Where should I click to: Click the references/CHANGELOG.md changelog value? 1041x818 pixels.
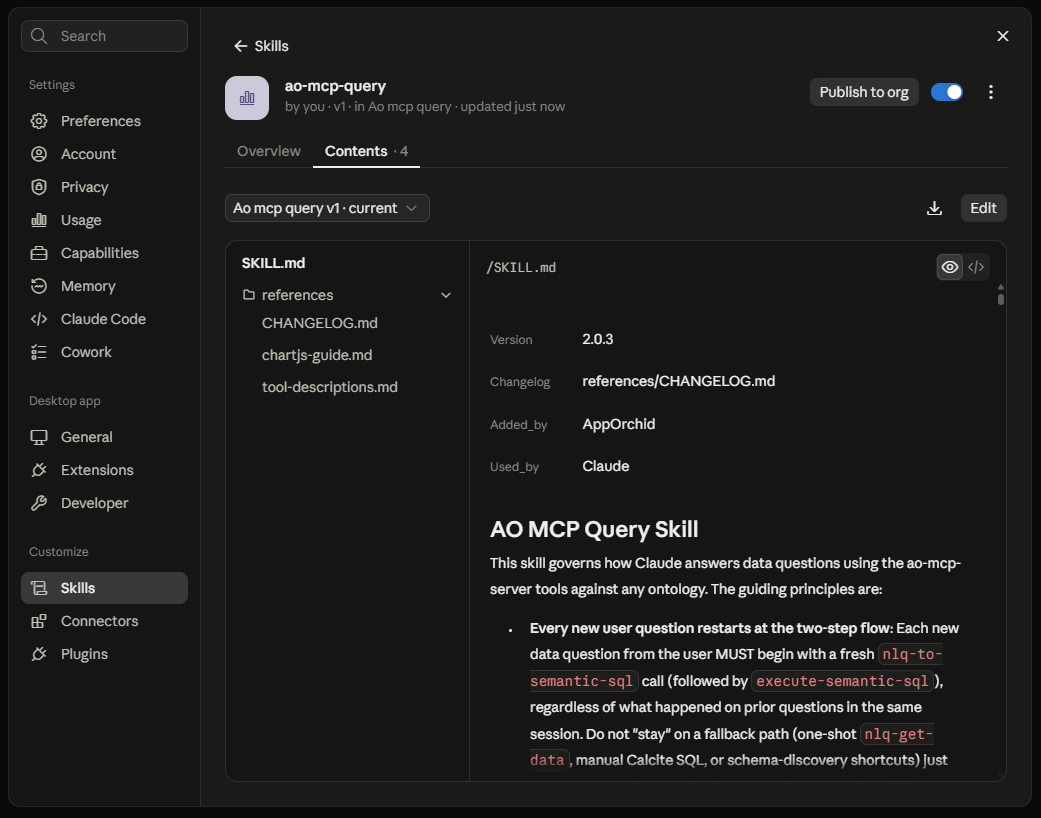click(679, 381)
